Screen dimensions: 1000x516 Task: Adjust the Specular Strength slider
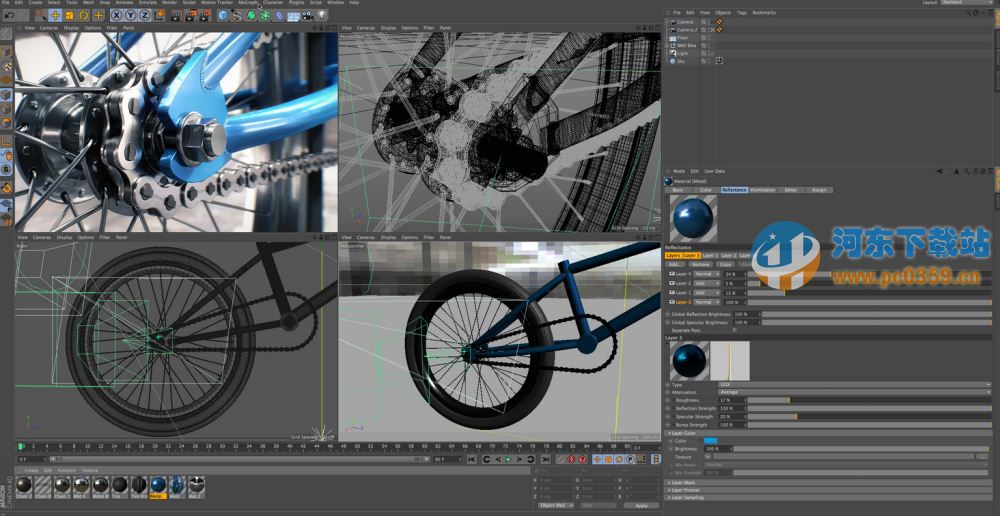click(x=869, y=416)
